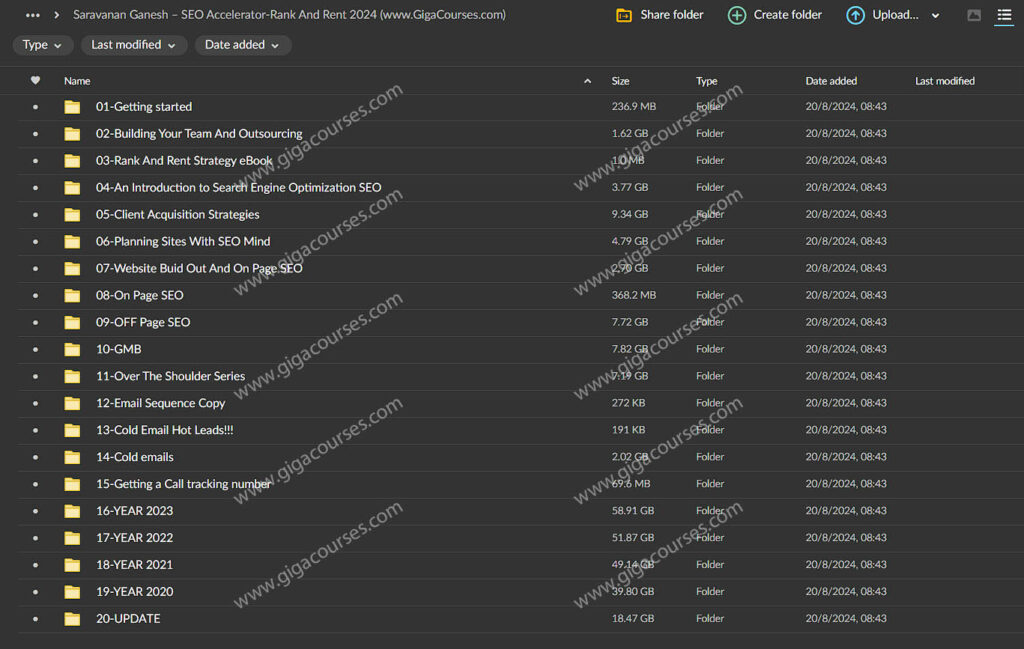Toggle the selection dot for 05-Client Acquisition Strategies
1024x649 pixels.
click(x=37, y=214)
